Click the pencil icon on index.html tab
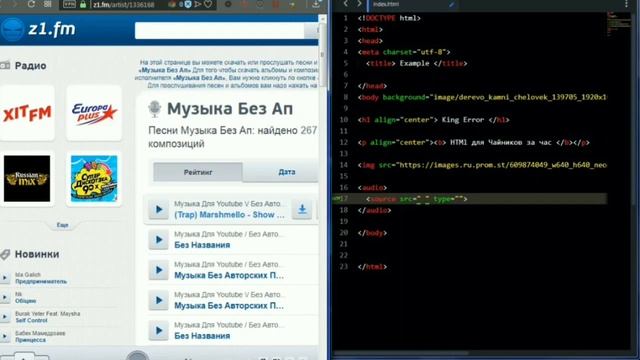This screenshot has width=640, height=360. click(451, 4)
